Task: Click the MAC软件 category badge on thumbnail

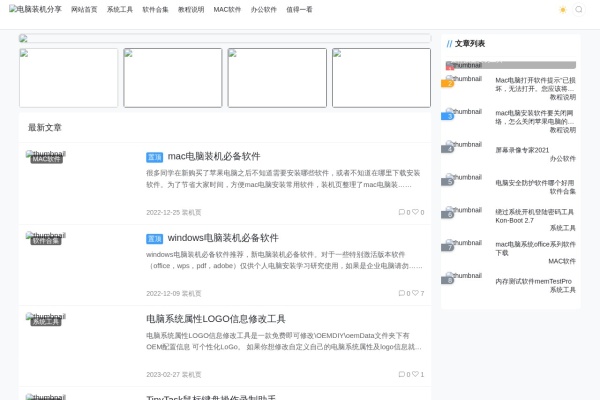Action: tap(46, 159)
